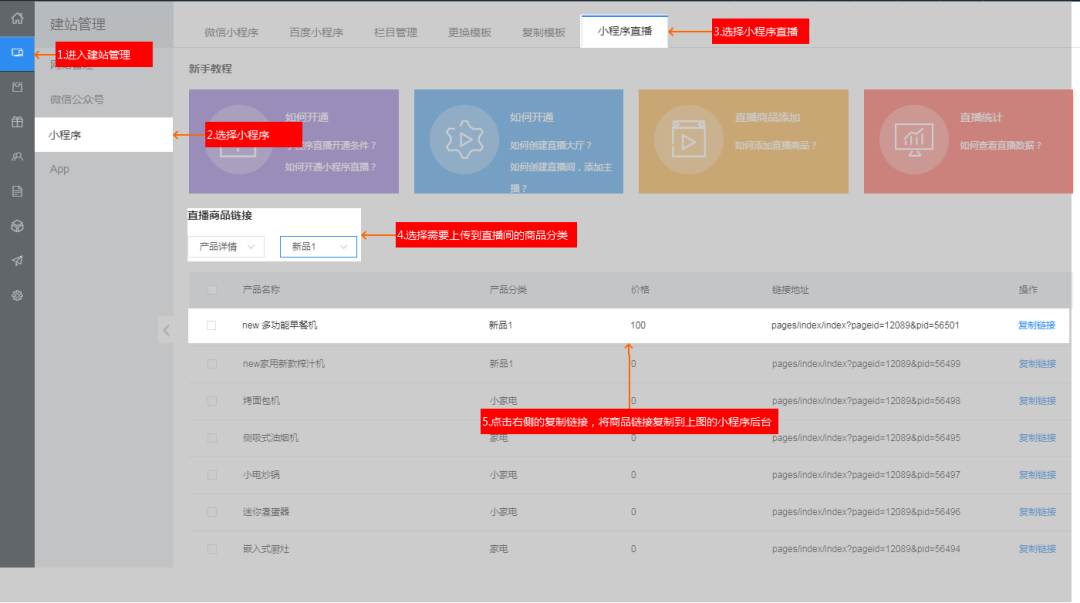Click the gift box icon in sidebar
The height and width of the screenshot is (603, 1080).
click(16, 122)
